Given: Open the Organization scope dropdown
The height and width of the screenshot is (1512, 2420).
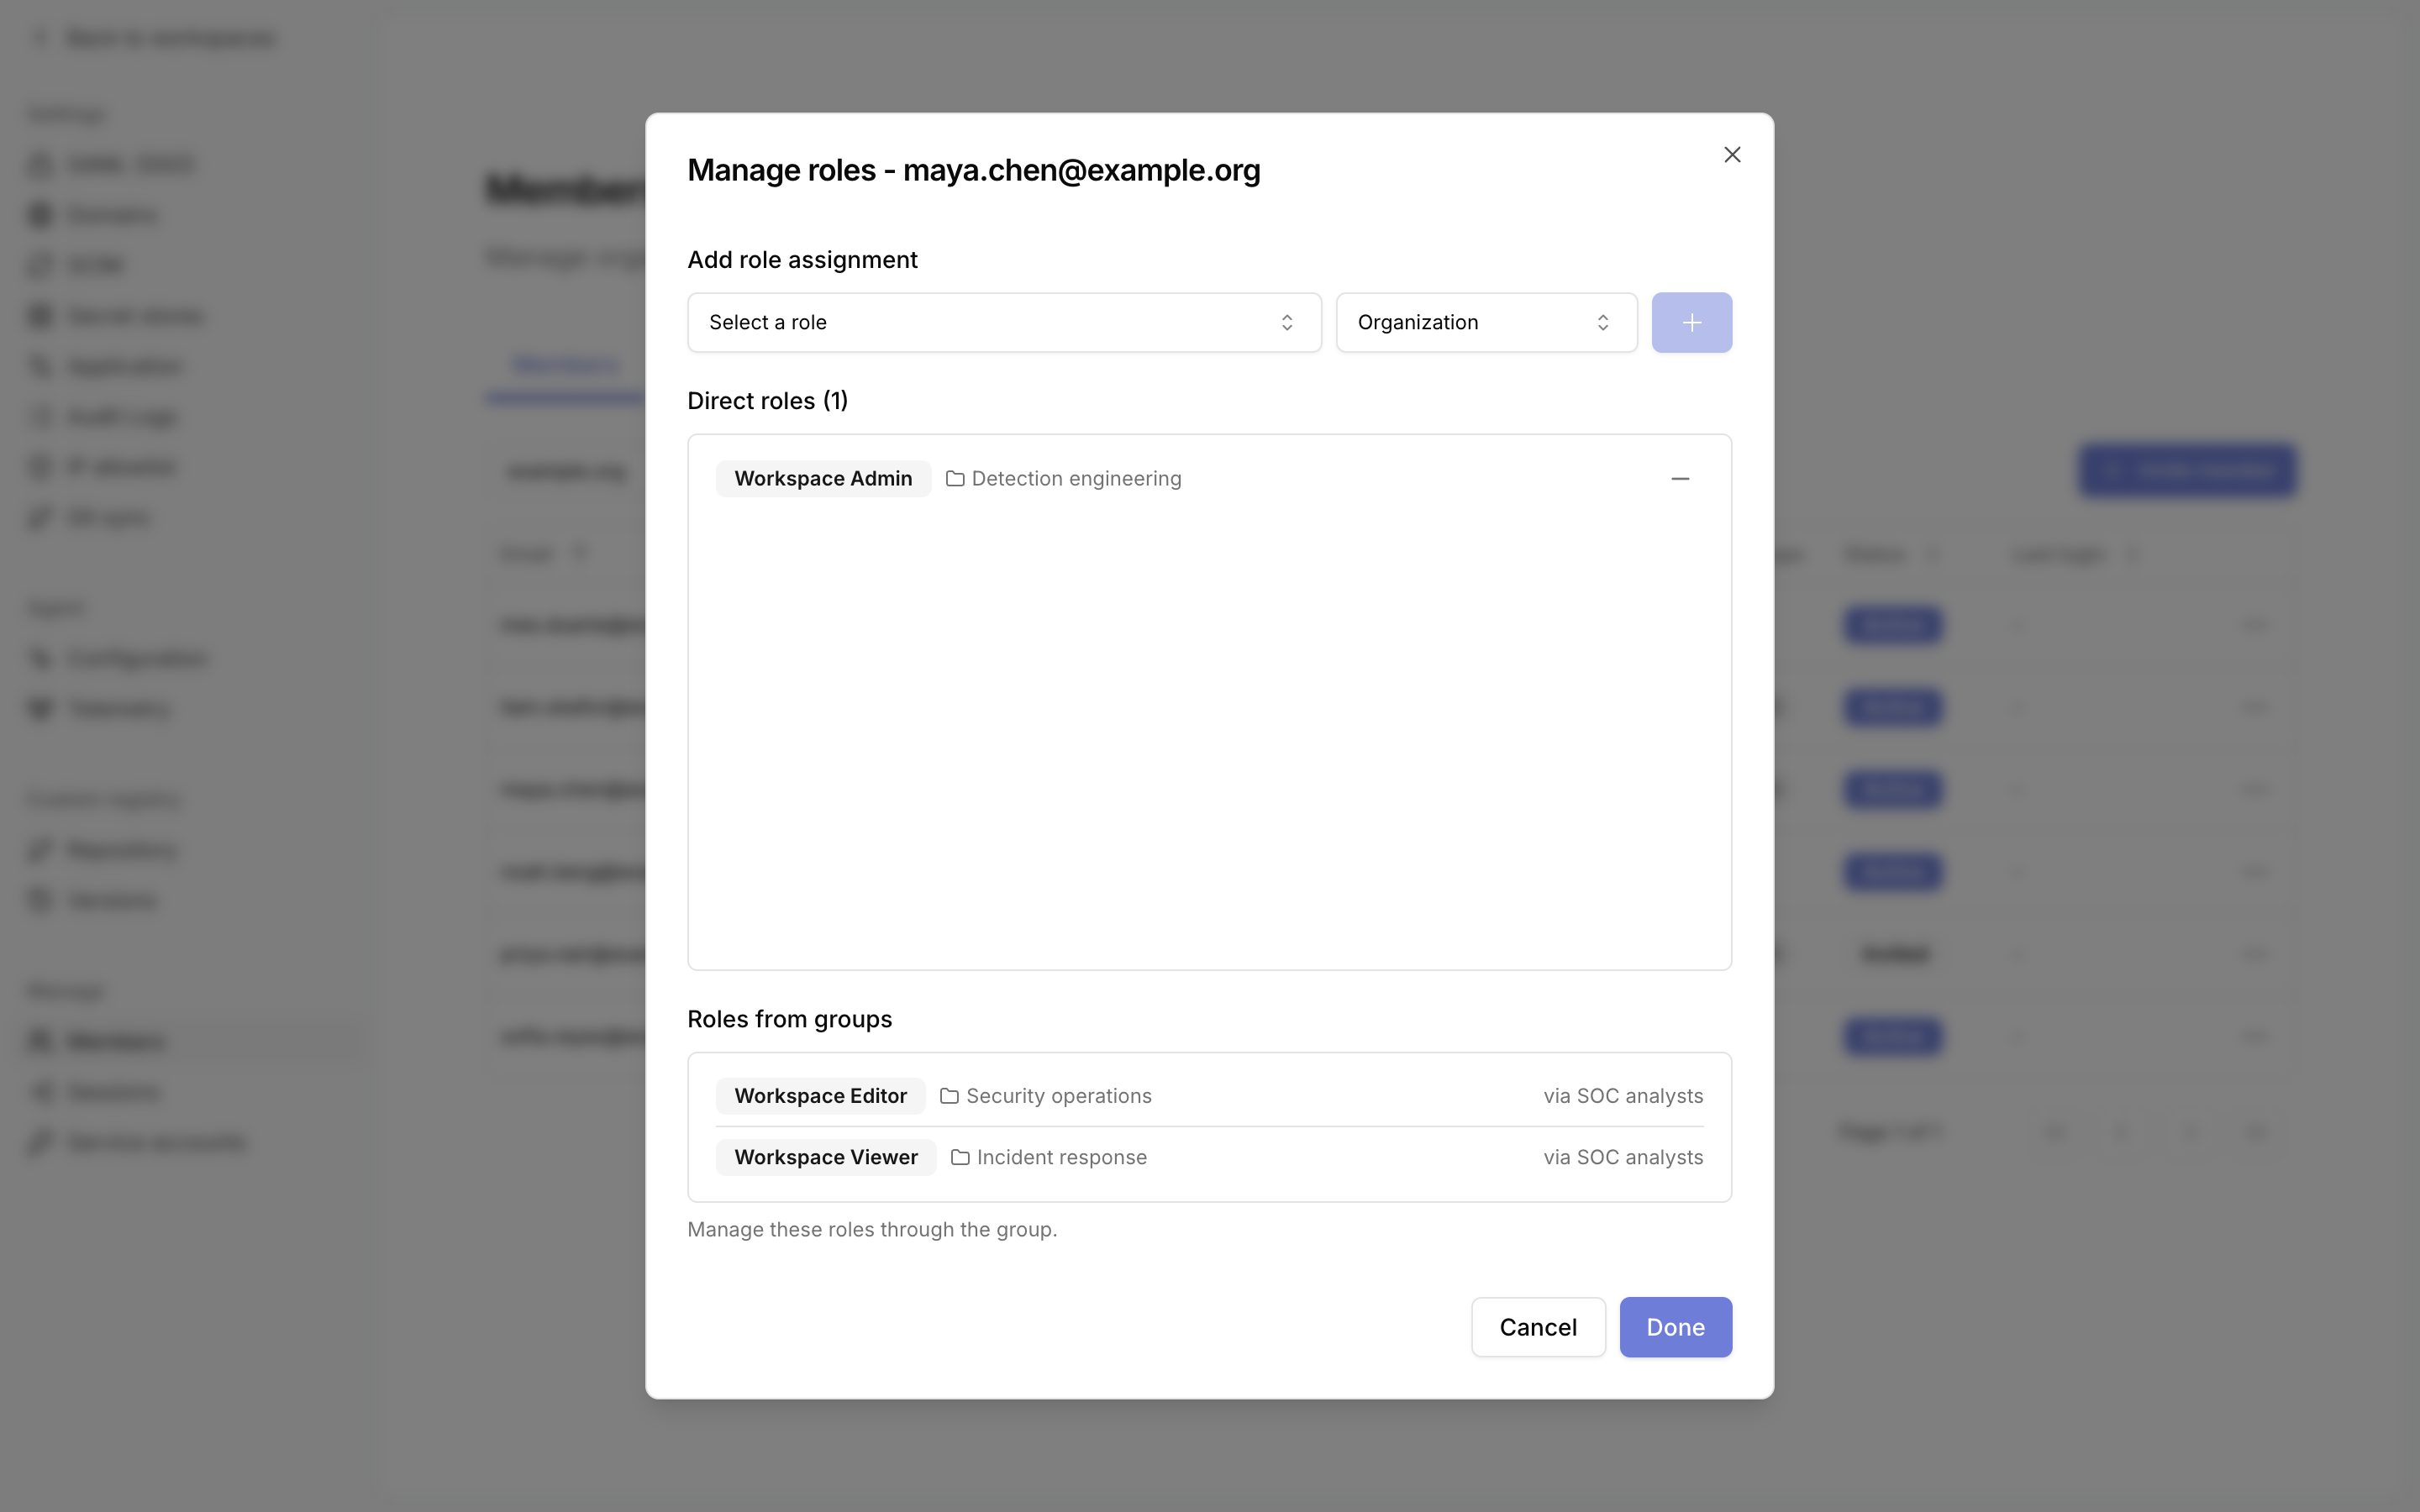Looking at the screenshot, I should click(x=1486, y=322).
